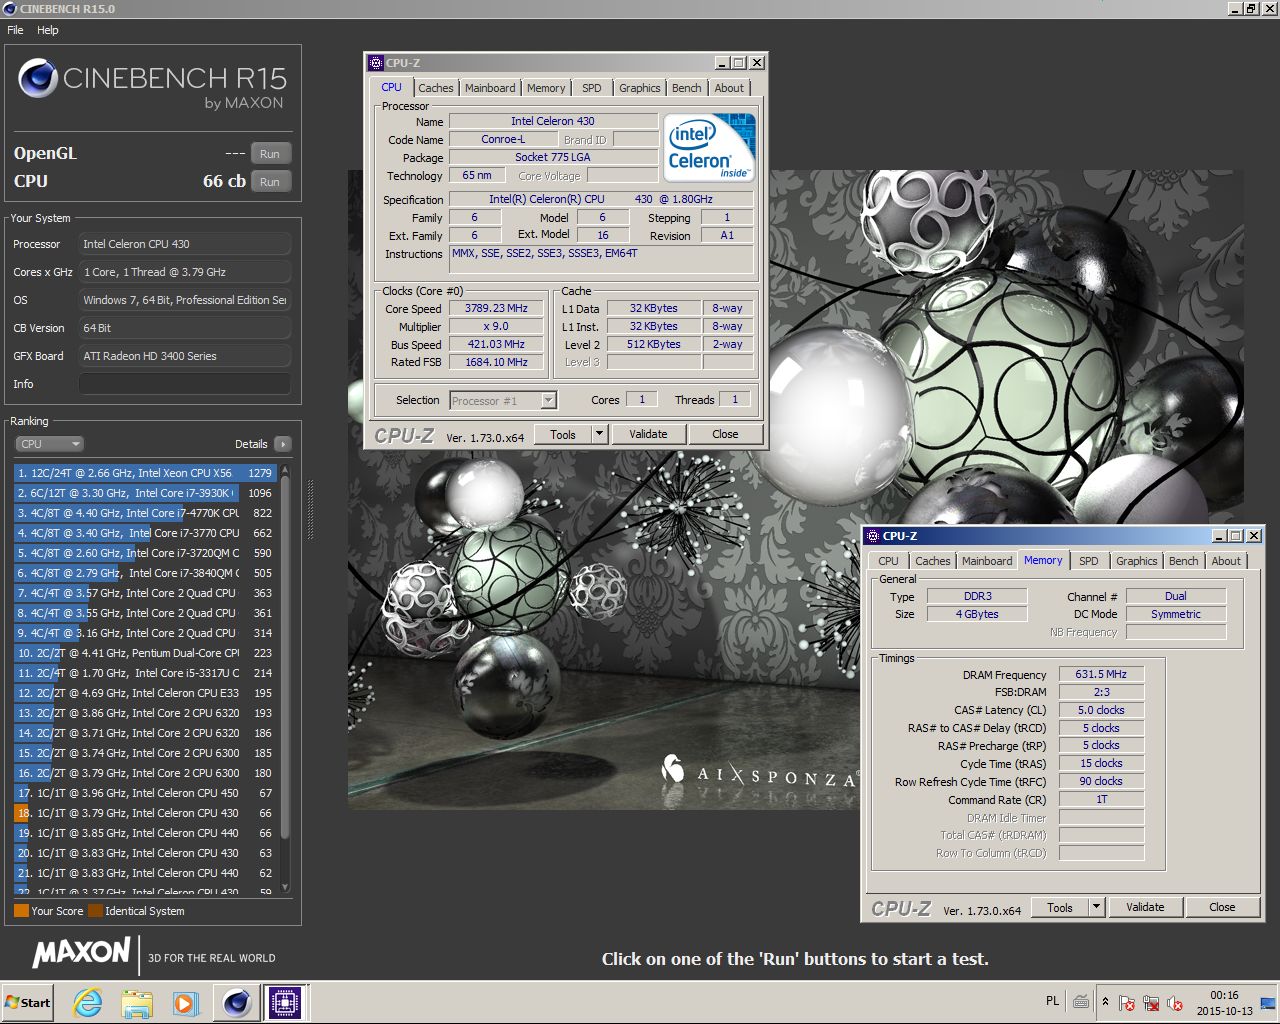
Task: Open Windows Explorer folder icon in taskbar
Action: click(136, 1002)
